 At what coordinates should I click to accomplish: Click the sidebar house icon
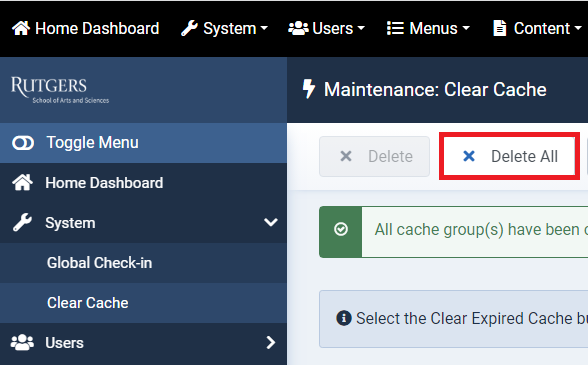(x=22, y=183)
